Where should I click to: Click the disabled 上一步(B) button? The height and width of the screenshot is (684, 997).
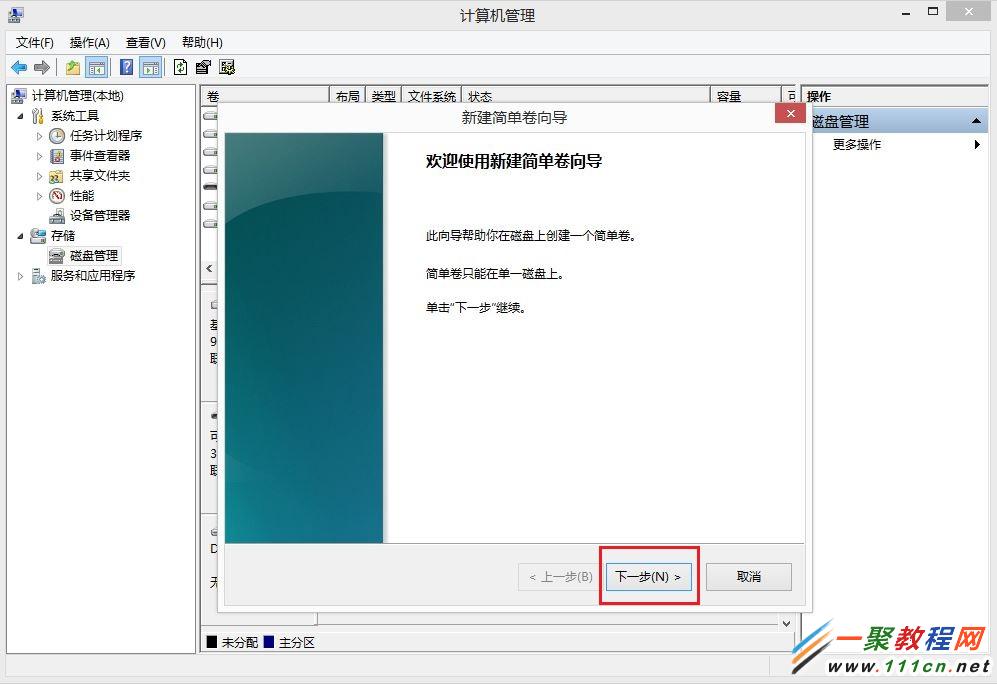point(561,577)
